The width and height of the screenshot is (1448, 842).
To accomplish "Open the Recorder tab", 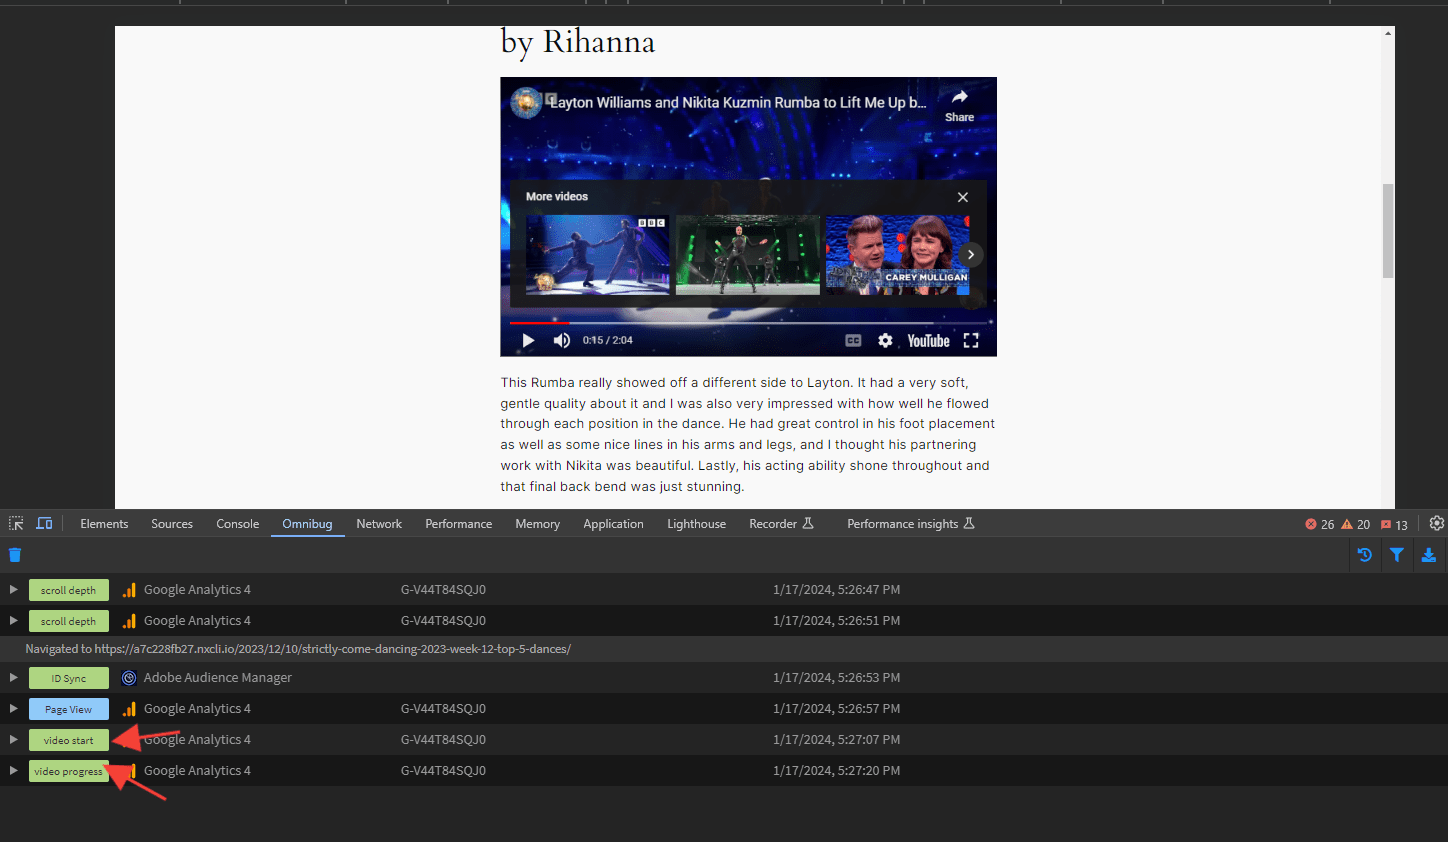I will pos(781,524).
